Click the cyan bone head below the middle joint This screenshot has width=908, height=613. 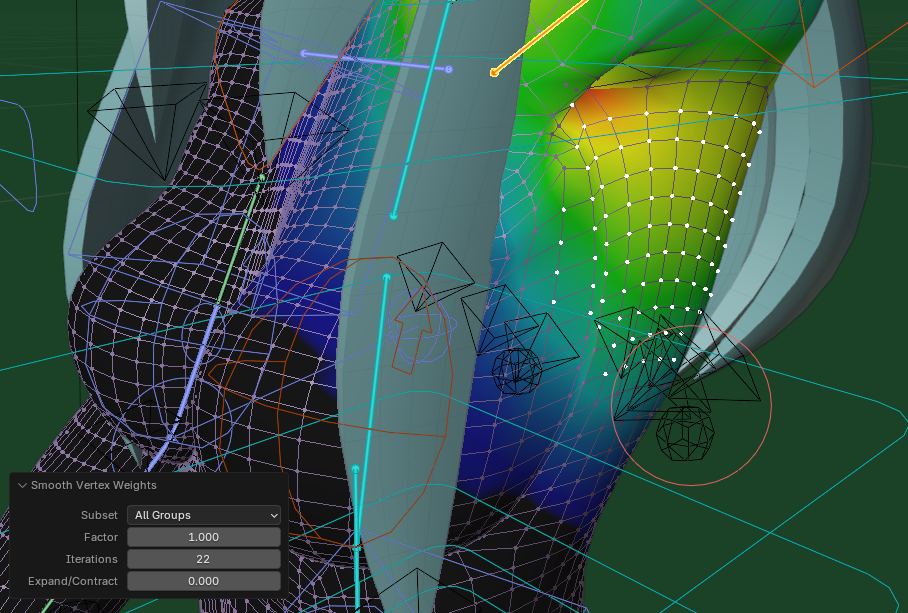387,277
